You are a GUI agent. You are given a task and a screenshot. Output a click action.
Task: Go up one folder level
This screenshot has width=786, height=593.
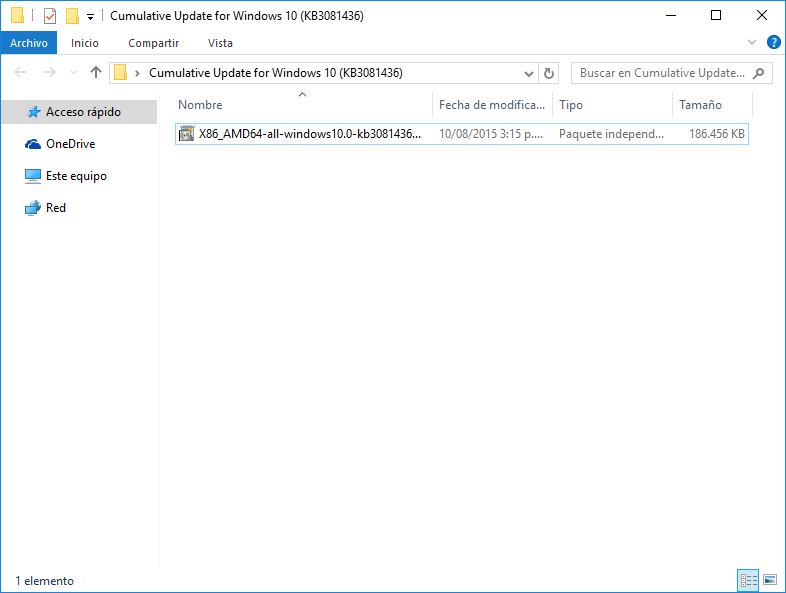96,73
